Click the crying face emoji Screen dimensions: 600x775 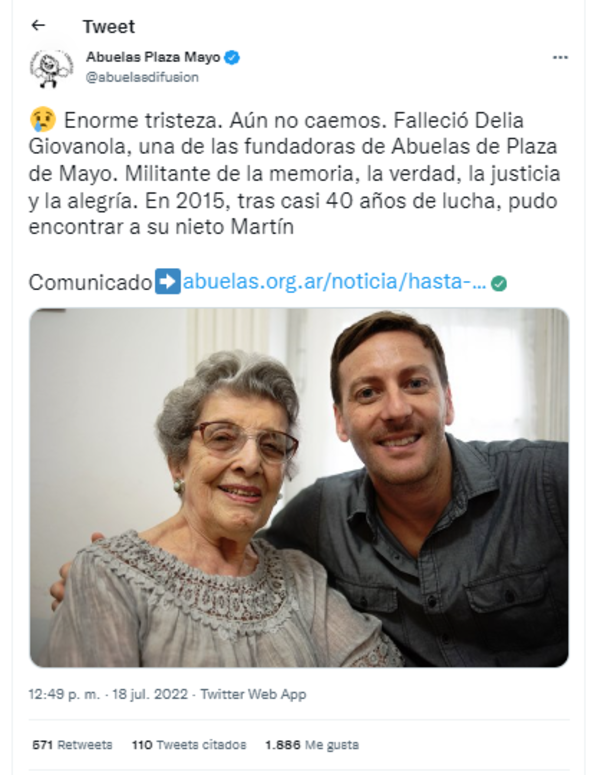tap(43, 120)
